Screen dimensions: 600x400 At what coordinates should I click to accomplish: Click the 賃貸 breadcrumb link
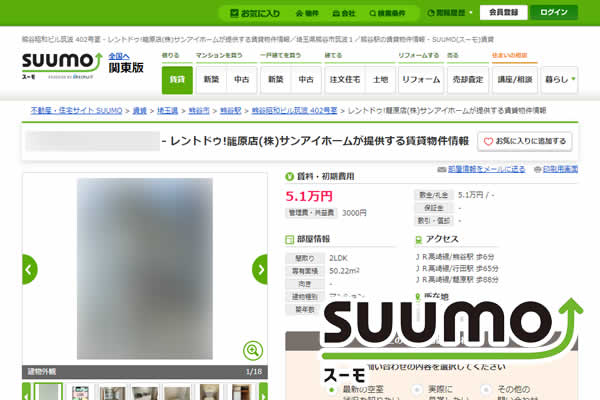140,111
